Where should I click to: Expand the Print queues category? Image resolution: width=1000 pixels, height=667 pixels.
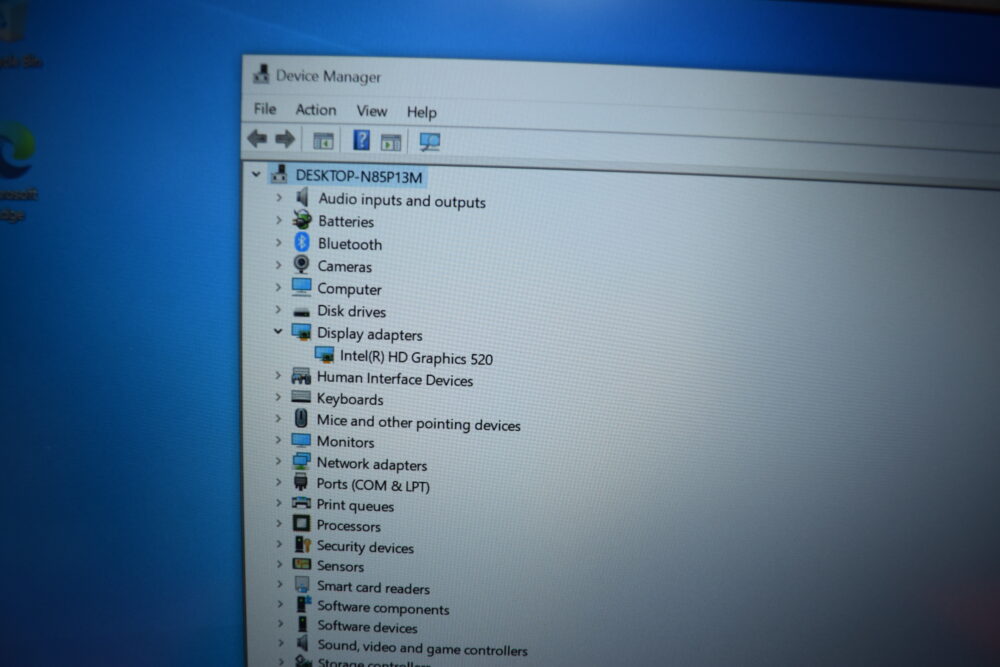tap(279, 502)
